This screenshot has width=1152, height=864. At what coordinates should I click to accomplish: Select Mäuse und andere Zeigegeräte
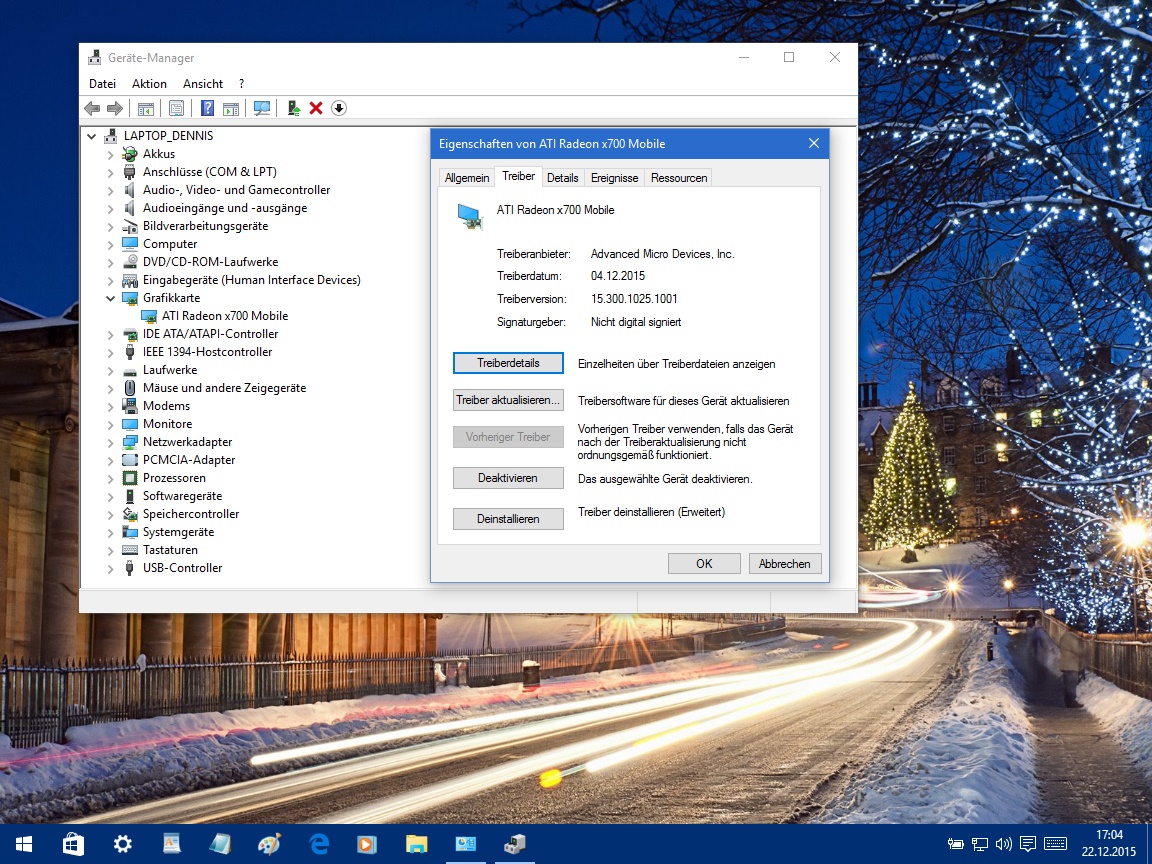224,388
